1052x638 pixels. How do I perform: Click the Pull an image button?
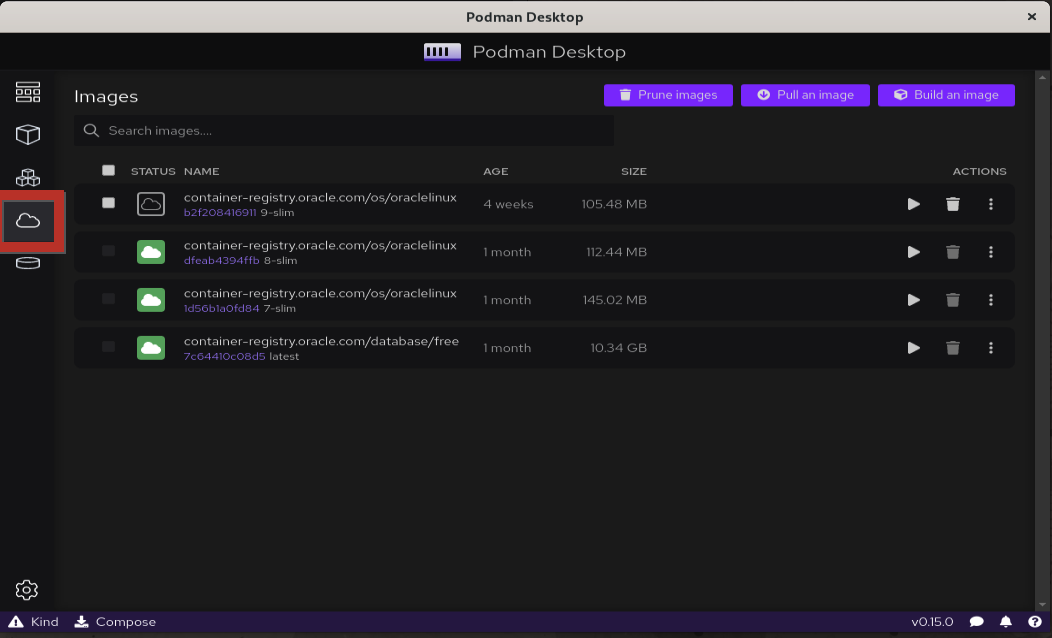point(805,95)
